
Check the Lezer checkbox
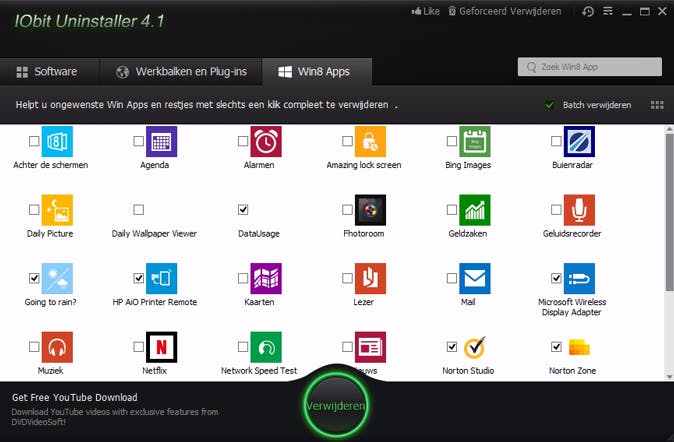(x=347, y=278)
